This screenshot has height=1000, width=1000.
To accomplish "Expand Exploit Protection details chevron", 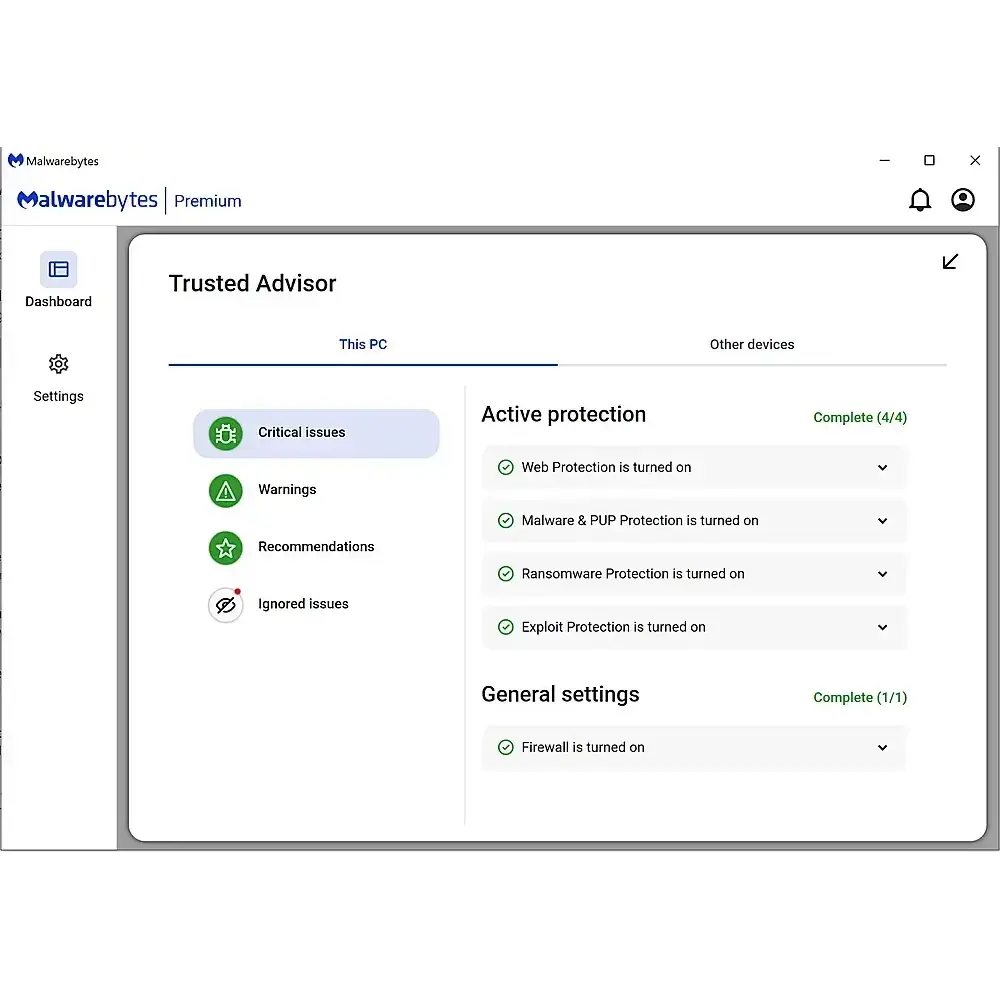I will coord(882,628).
